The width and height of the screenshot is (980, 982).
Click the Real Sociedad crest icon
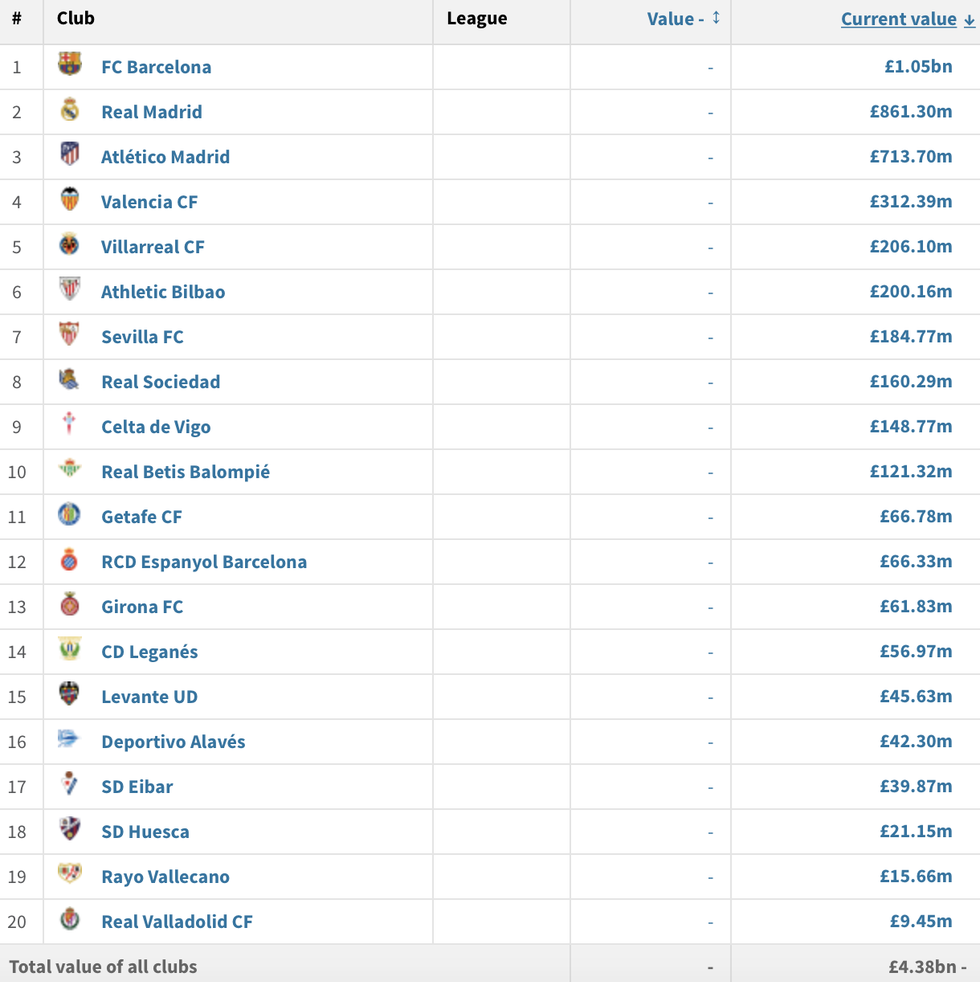70,380
